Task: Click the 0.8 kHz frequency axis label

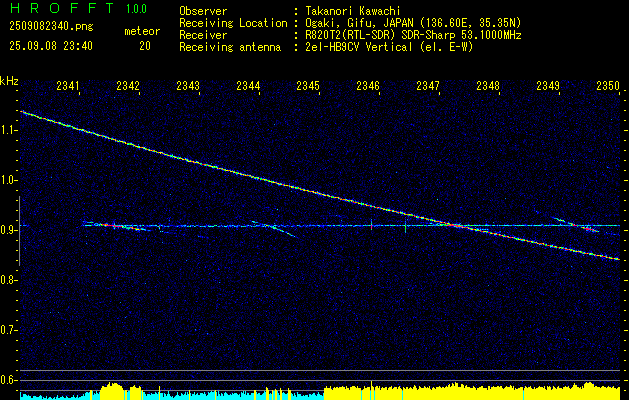Action: coord(8,280)
